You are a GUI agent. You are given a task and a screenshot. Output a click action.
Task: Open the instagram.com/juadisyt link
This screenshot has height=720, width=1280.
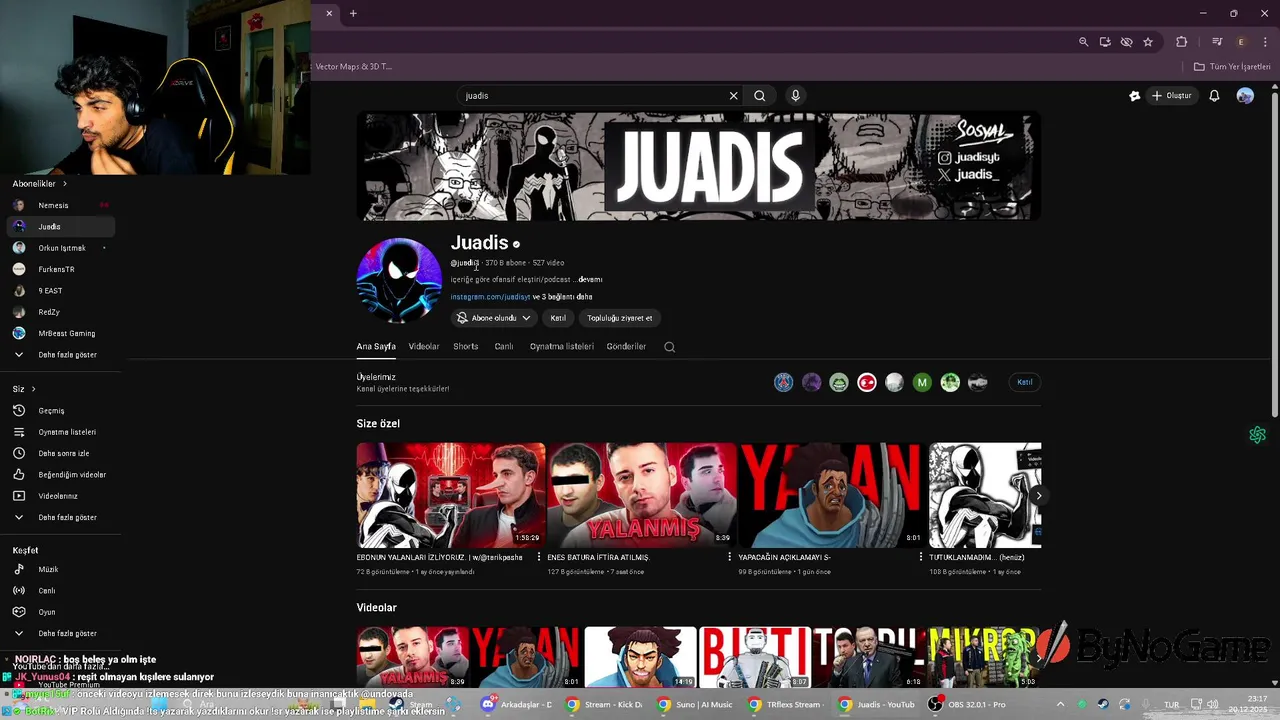[x=490, y=297]
